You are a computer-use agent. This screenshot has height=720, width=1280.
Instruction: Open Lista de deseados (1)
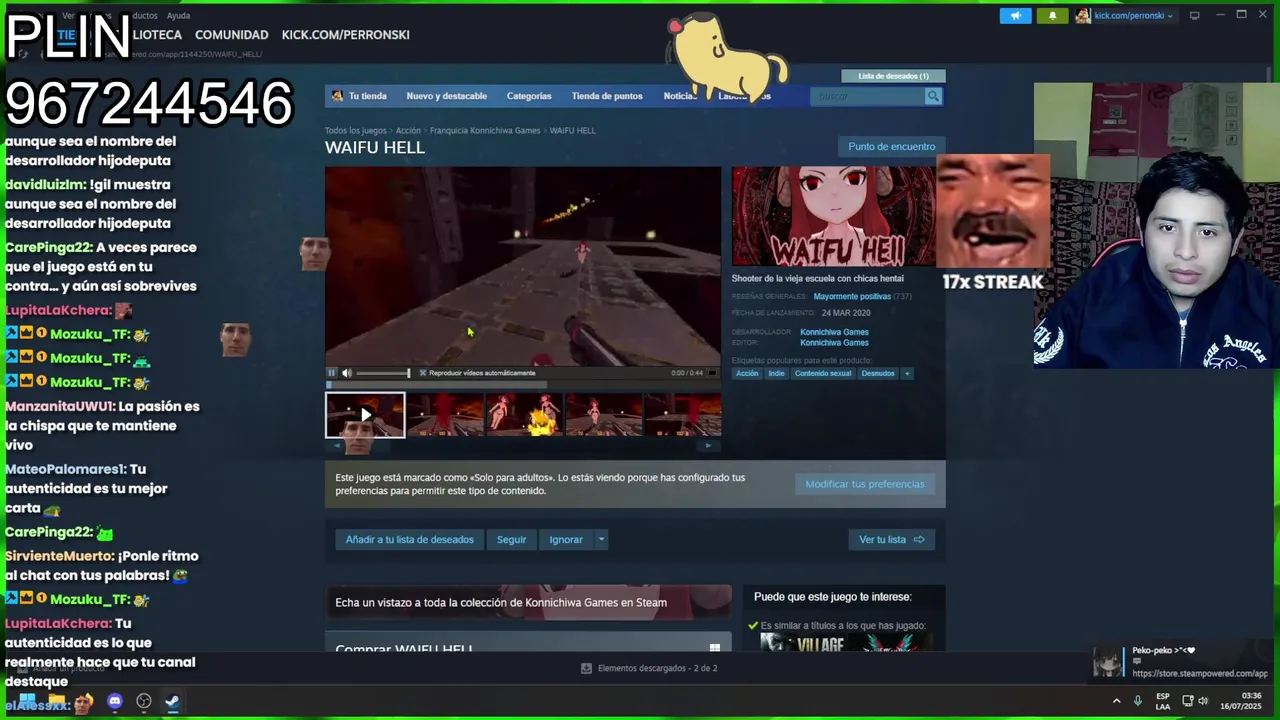tap(893, 76)
